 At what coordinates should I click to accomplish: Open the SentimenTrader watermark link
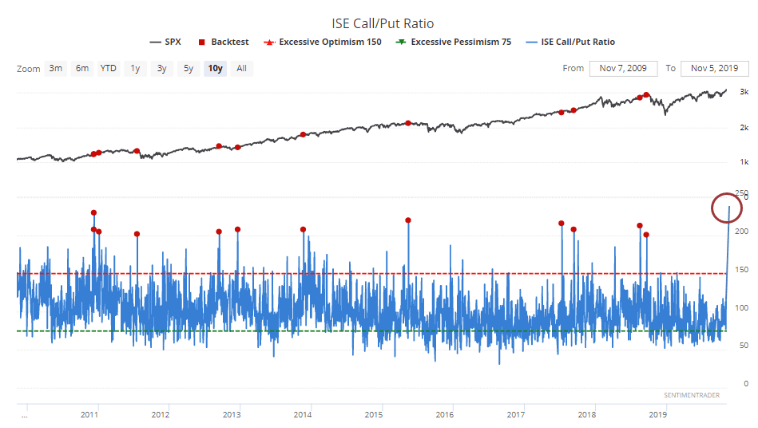click(691, 396)
